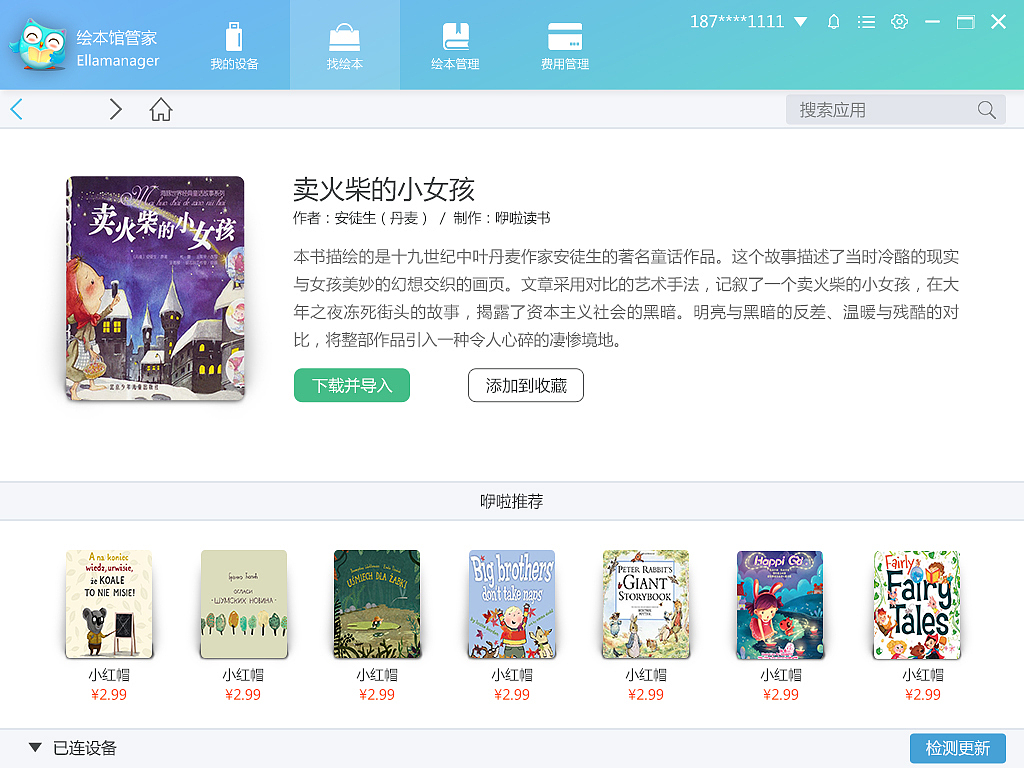The height and width of the screenshot is (768, 1024).
Task: Click the home navigation icon
Action: 160,110
